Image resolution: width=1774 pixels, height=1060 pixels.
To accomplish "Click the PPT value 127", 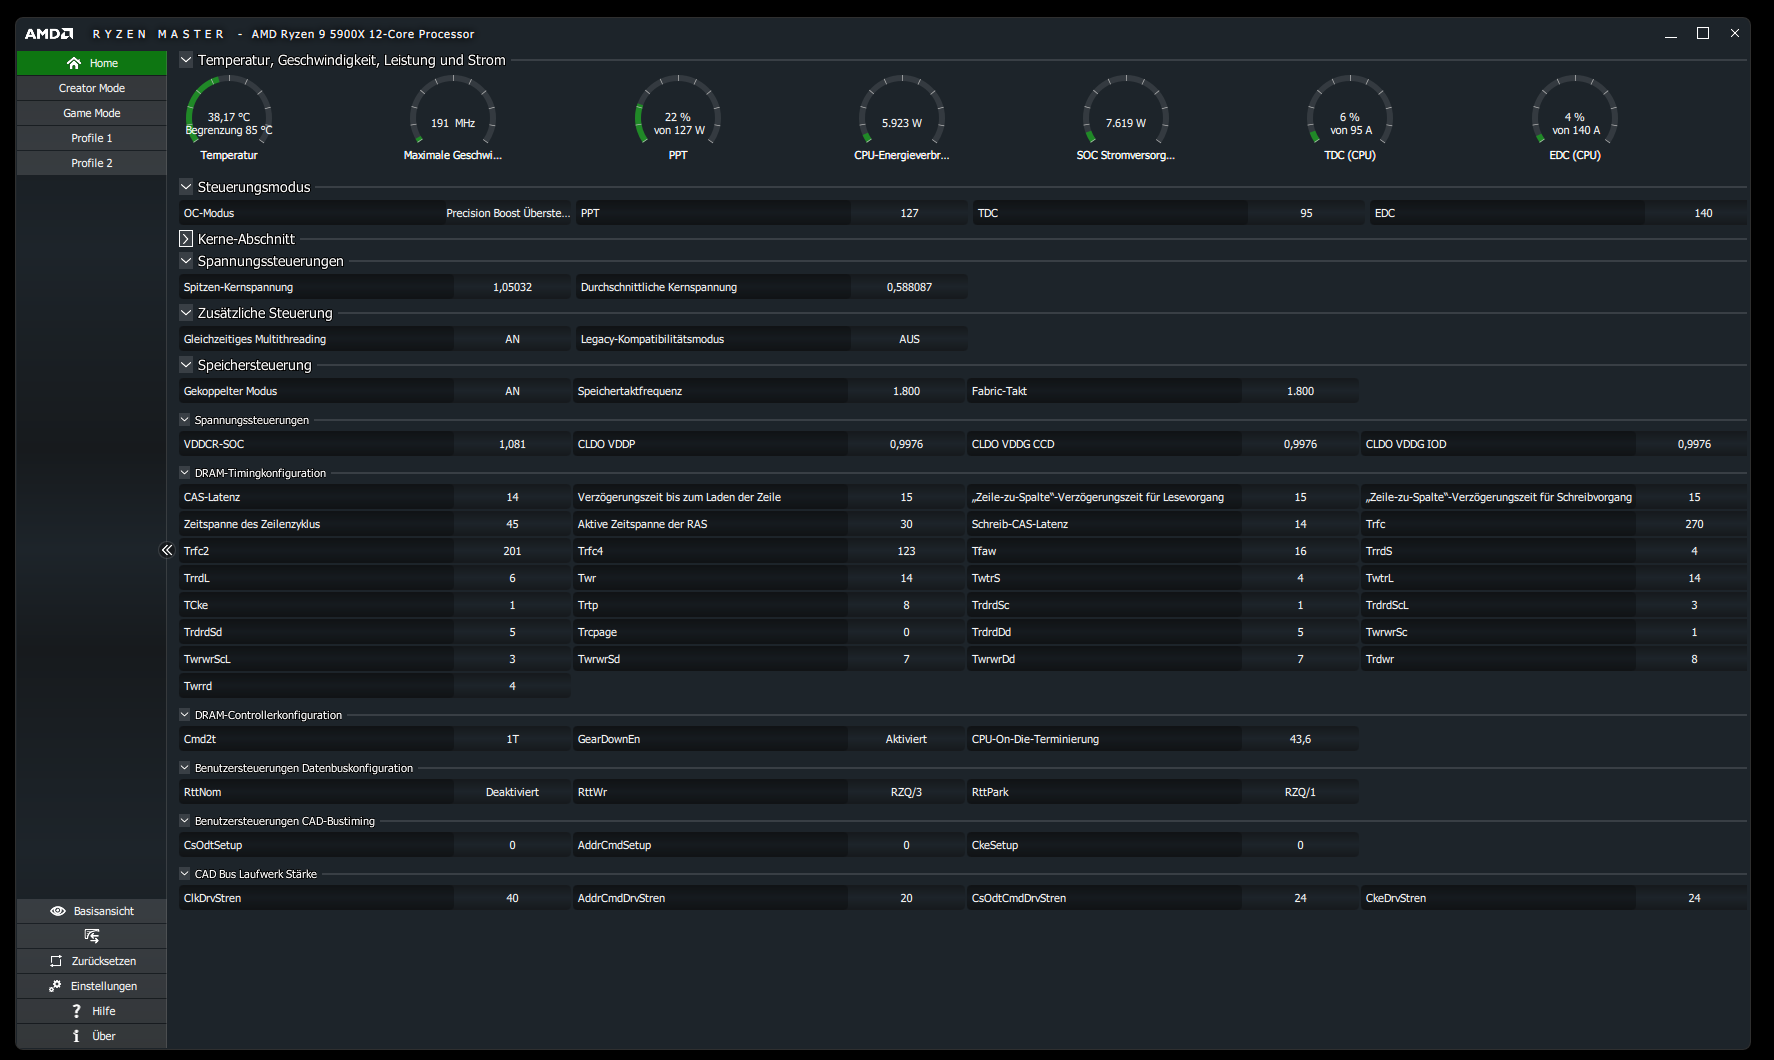I will click(909, 213).
